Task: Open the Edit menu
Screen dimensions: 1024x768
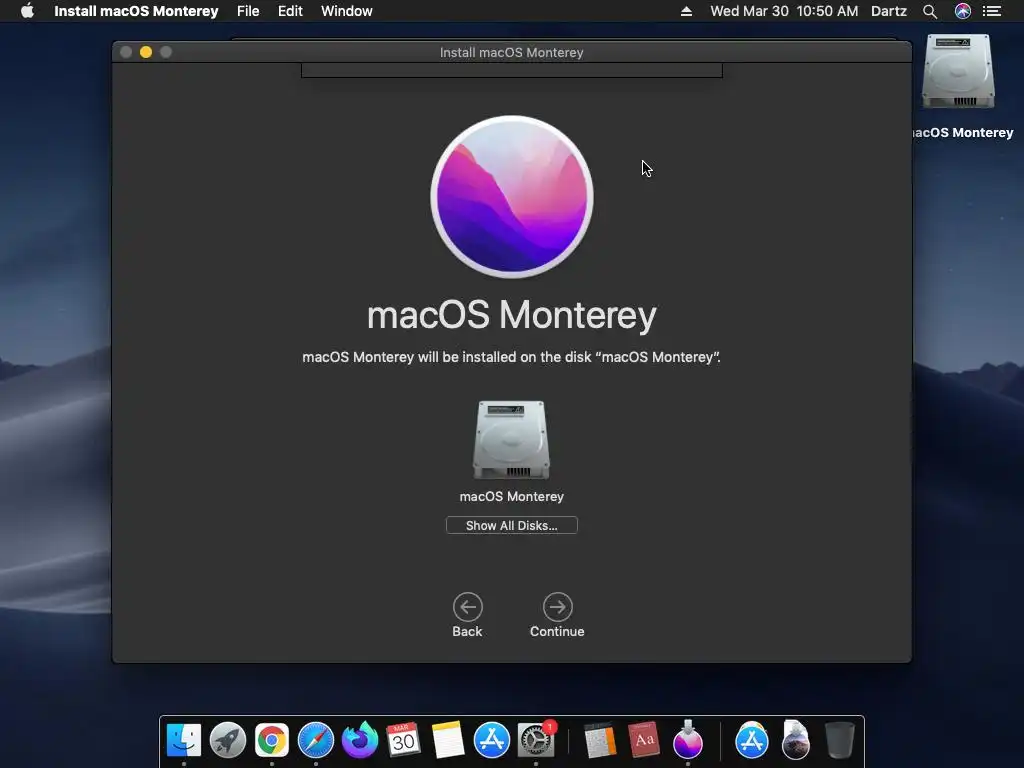Action: tap(290, 11)
